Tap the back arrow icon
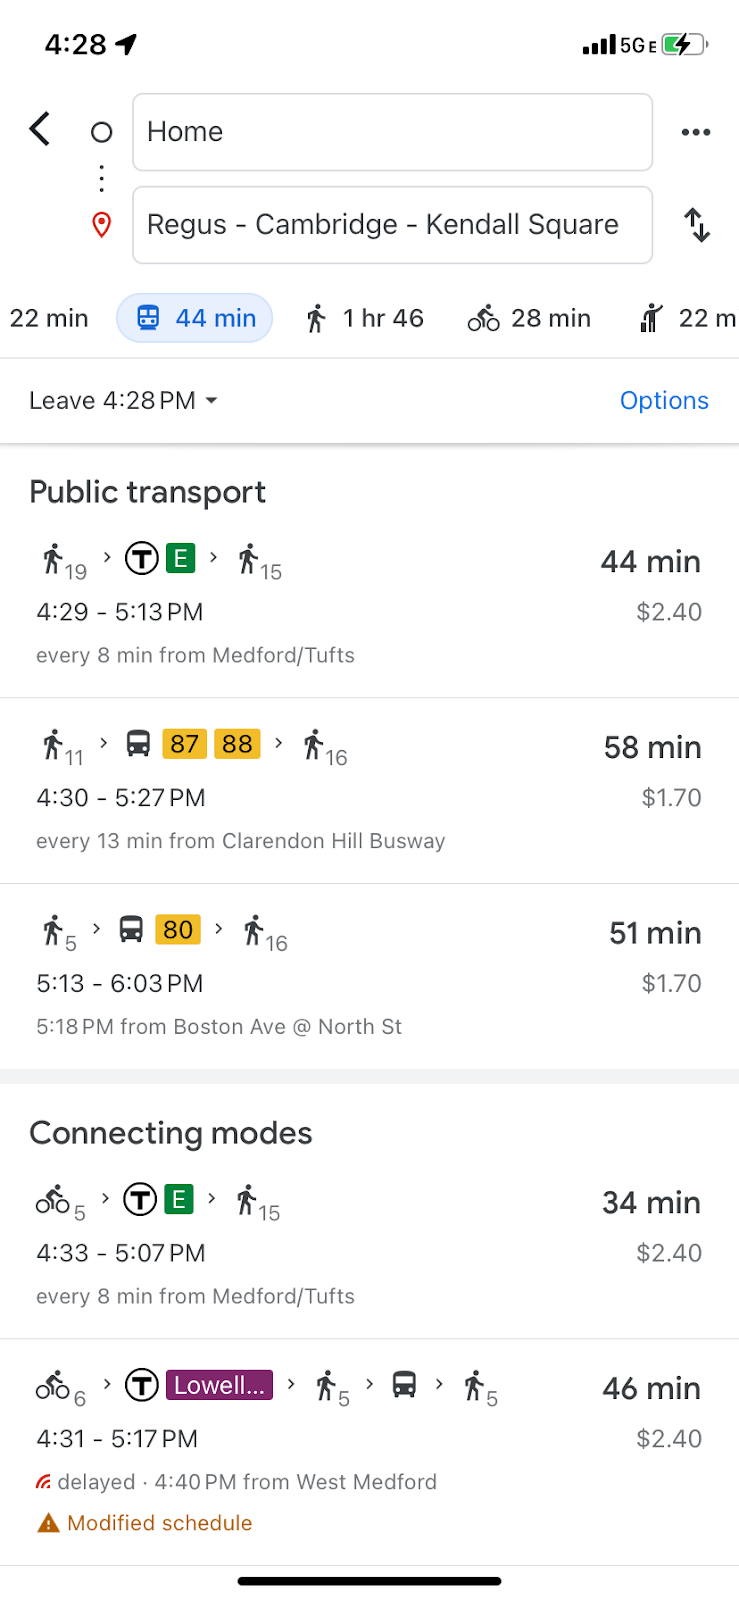Image resolution: width=739 pixels, height=1600 pixels. 40,129
